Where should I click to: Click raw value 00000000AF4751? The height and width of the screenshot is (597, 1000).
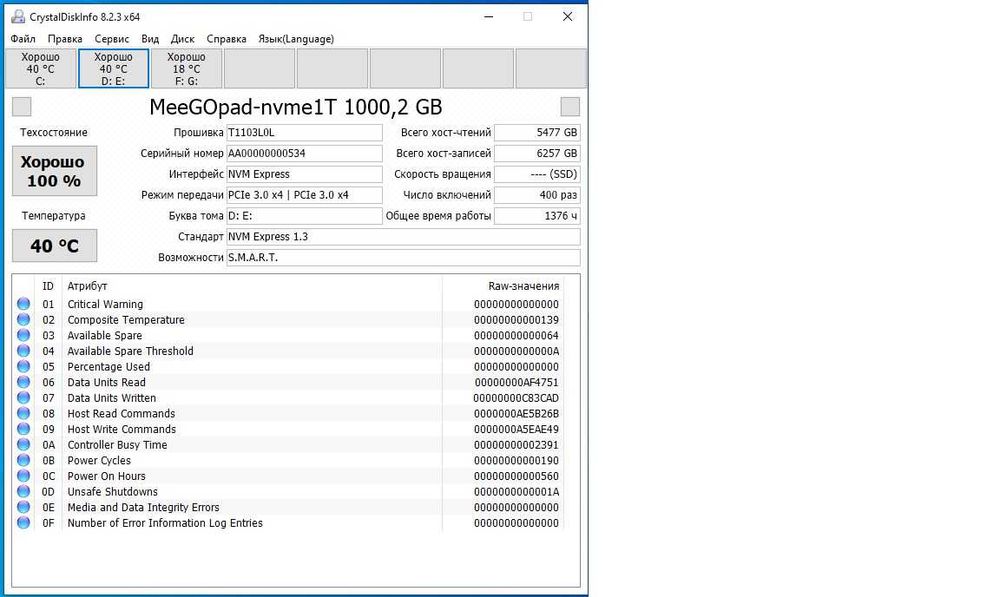(516, 382)
